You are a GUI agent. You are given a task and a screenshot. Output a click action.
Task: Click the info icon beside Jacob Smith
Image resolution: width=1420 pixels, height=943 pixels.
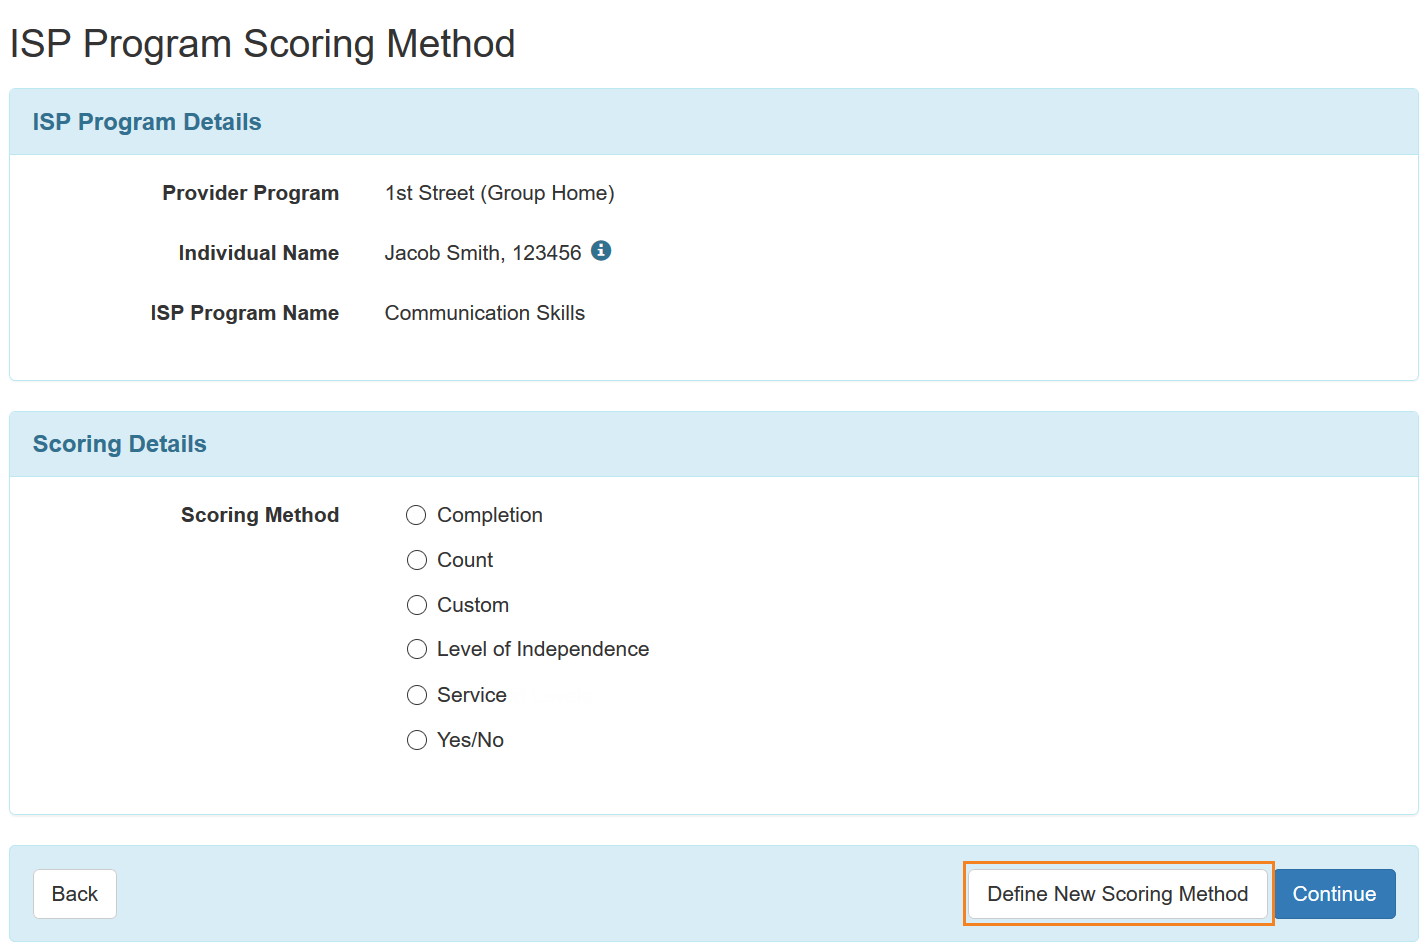click(601, 251)
